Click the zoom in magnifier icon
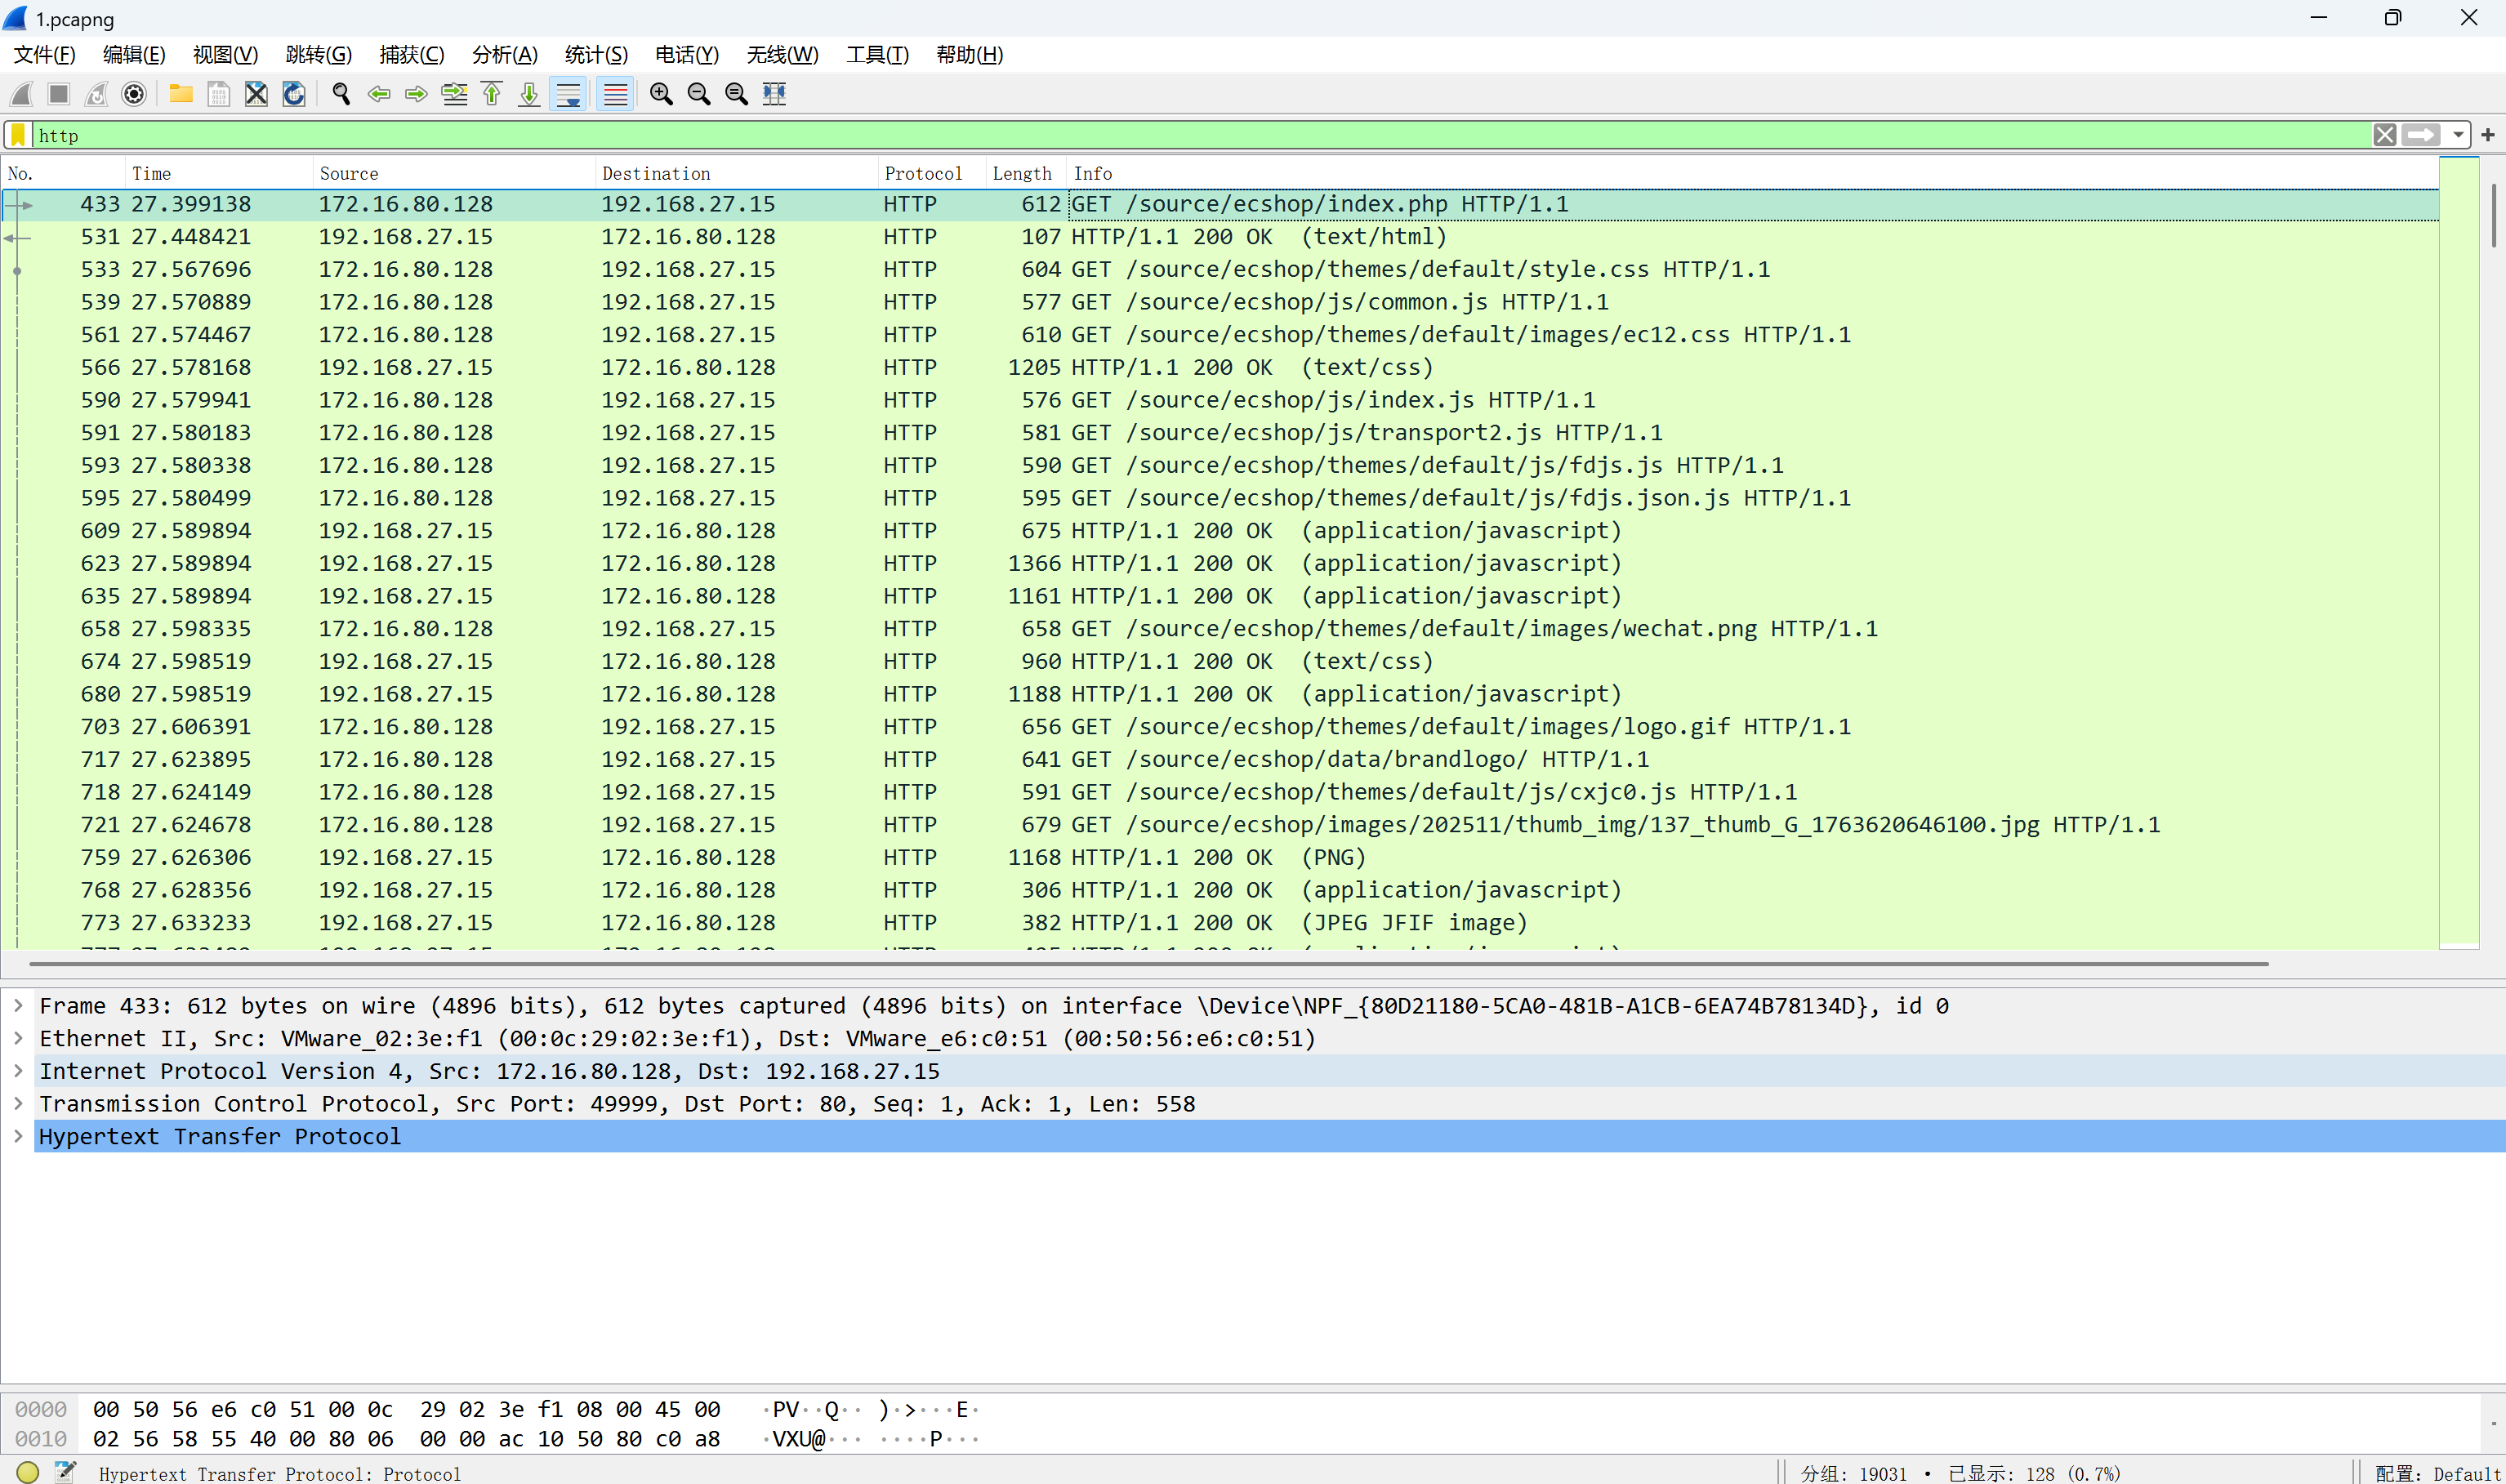2506x1484 pixels. [661, 94]
